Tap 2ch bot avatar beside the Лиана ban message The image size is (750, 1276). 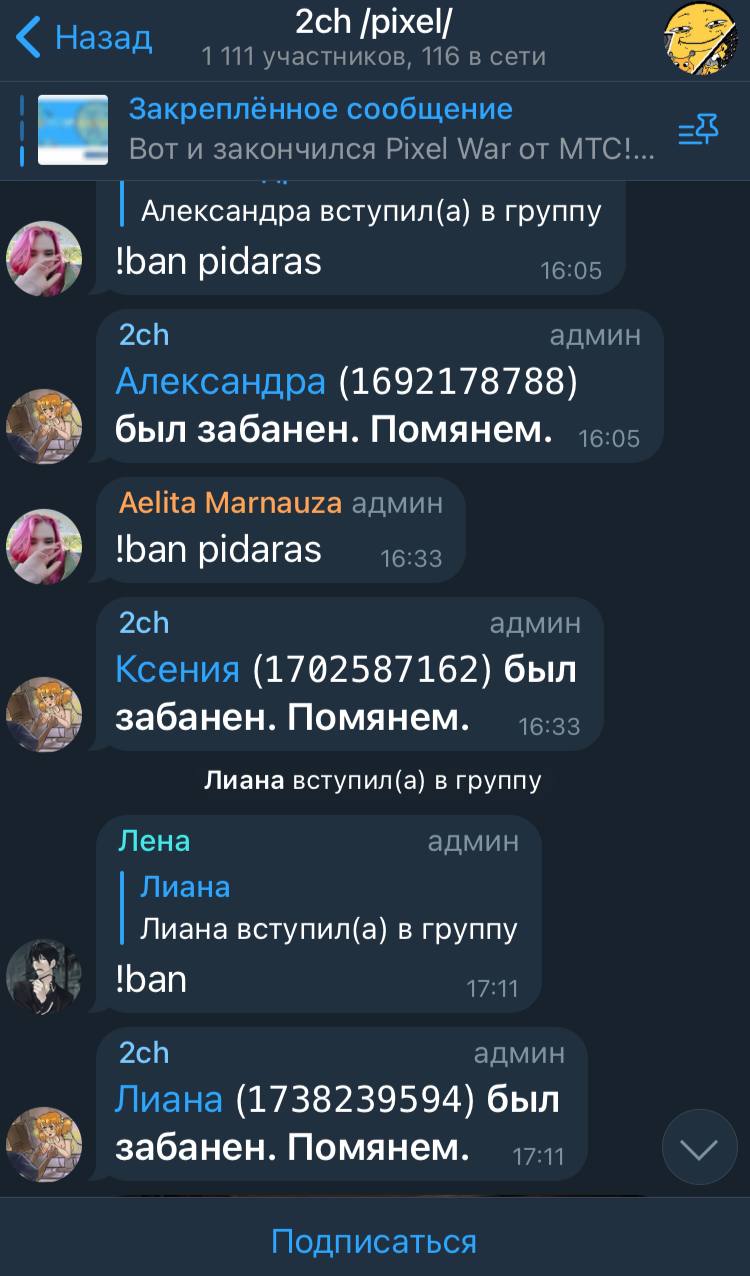[x=44, y=1144]
